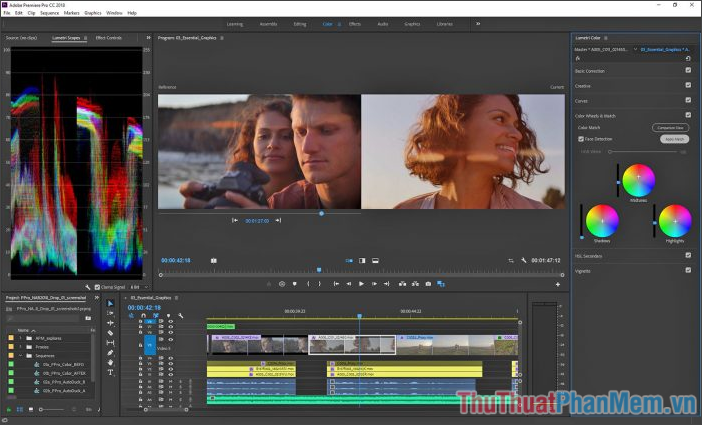
Task: Open master clip dropdown in Lumetri Color
Action: coord(635,49)
